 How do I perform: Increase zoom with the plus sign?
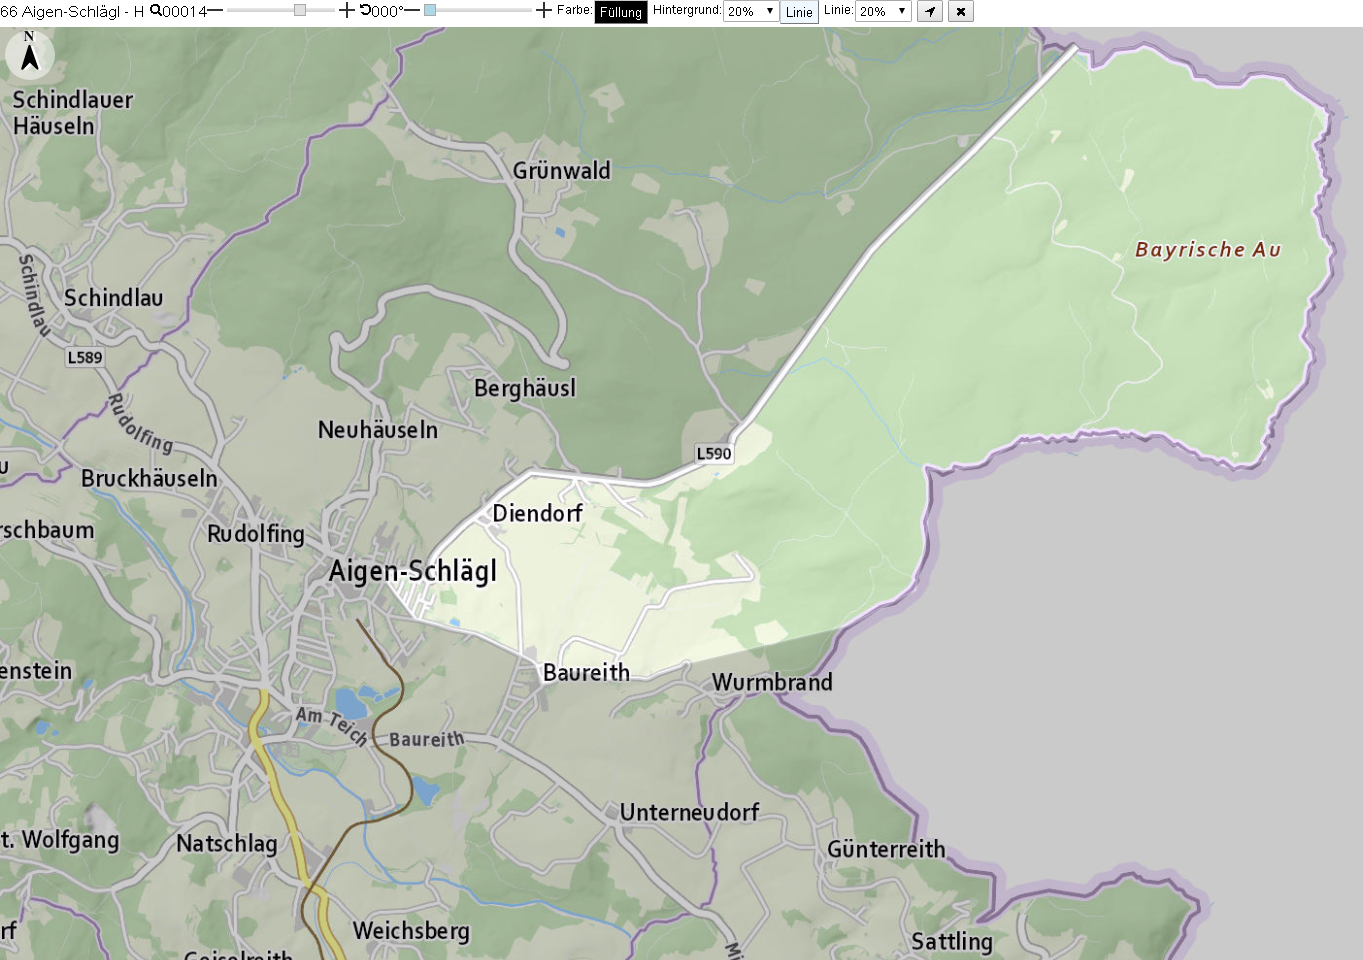pos(347,10)
